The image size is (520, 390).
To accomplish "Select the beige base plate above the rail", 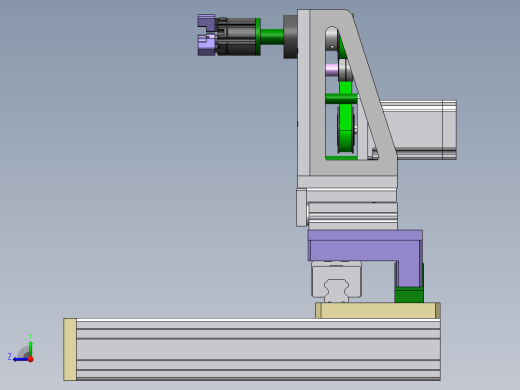I will 378,310.
